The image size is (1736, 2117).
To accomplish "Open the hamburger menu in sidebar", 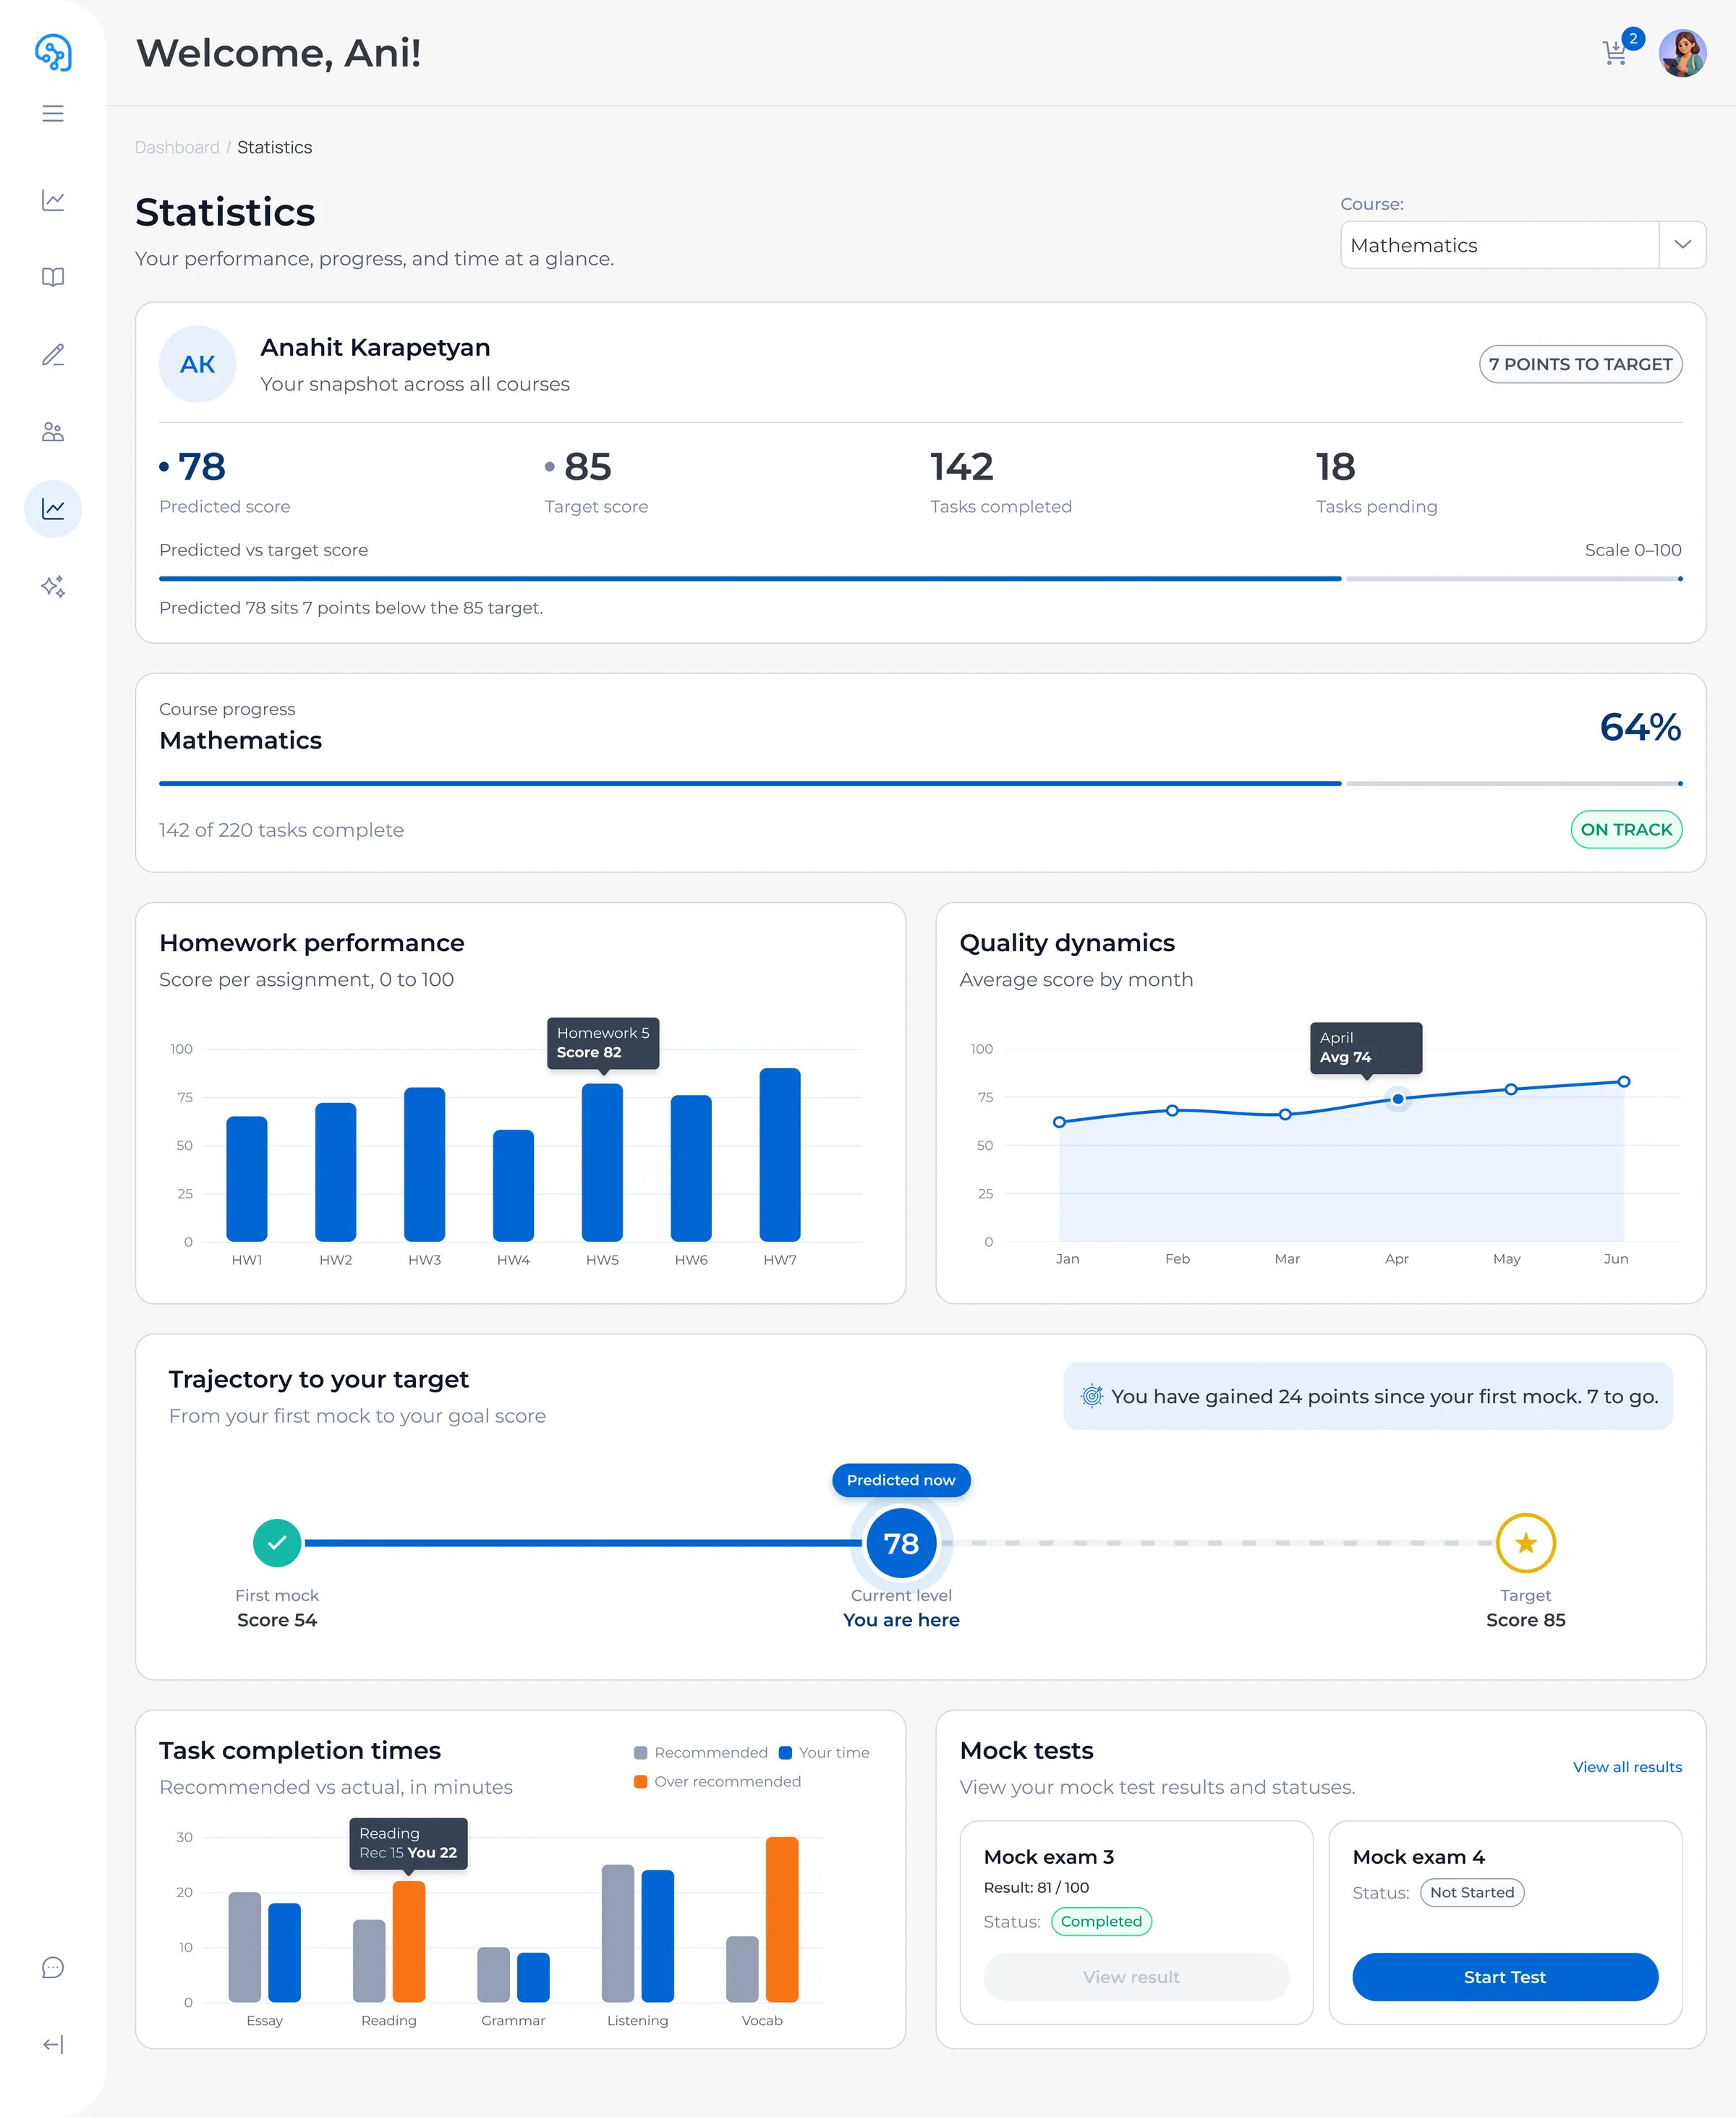I will tap(53, 114).
